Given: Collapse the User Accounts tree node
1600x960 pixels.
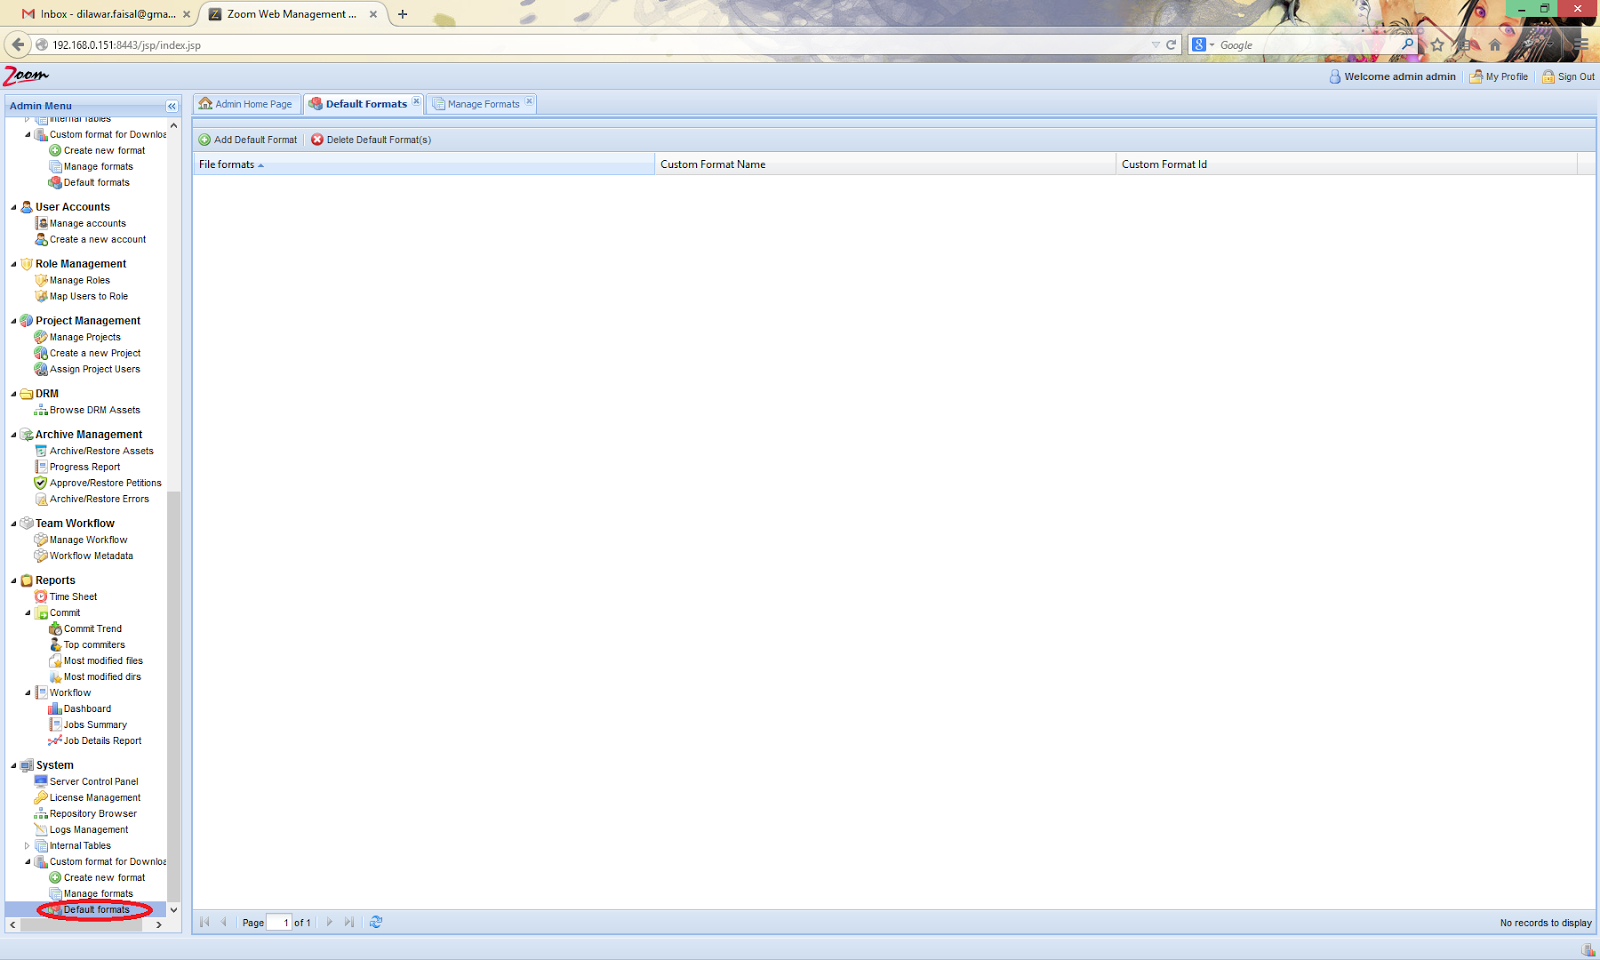Looking at the screenshot, I should [x=14, y=208].
